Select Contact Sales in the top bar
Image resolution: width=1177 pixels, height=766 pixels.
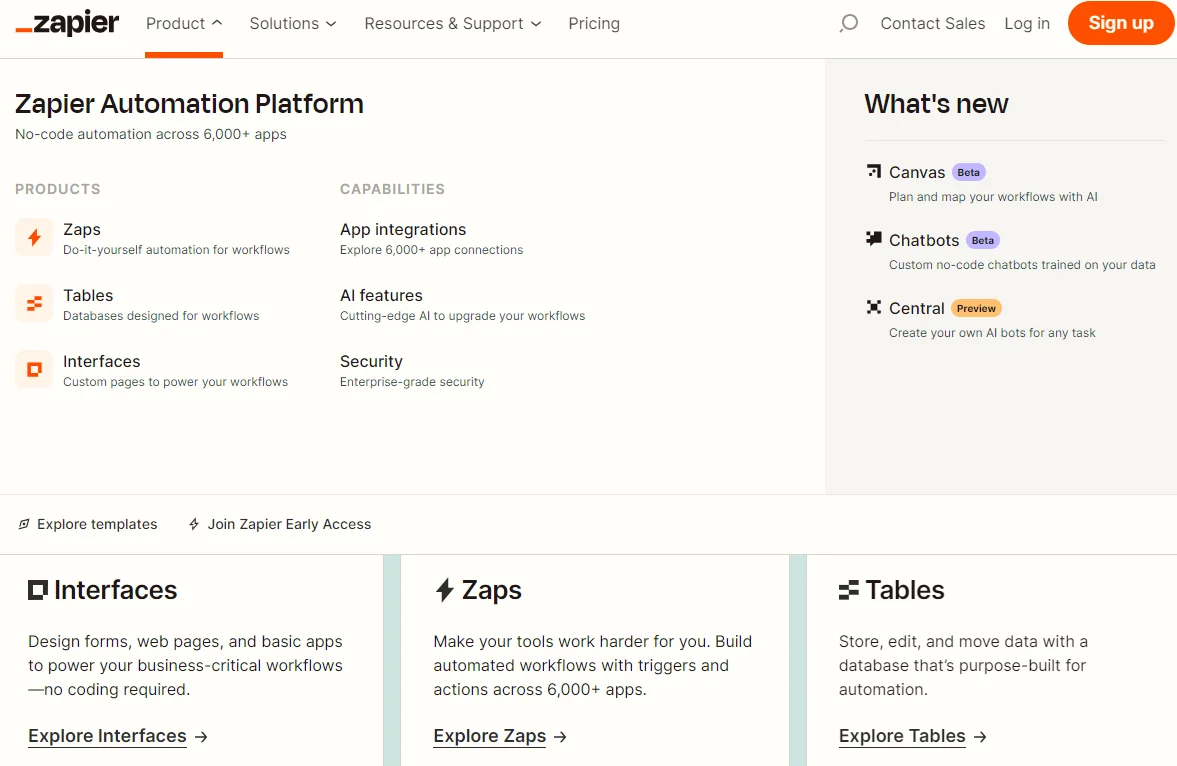point(932,23)
